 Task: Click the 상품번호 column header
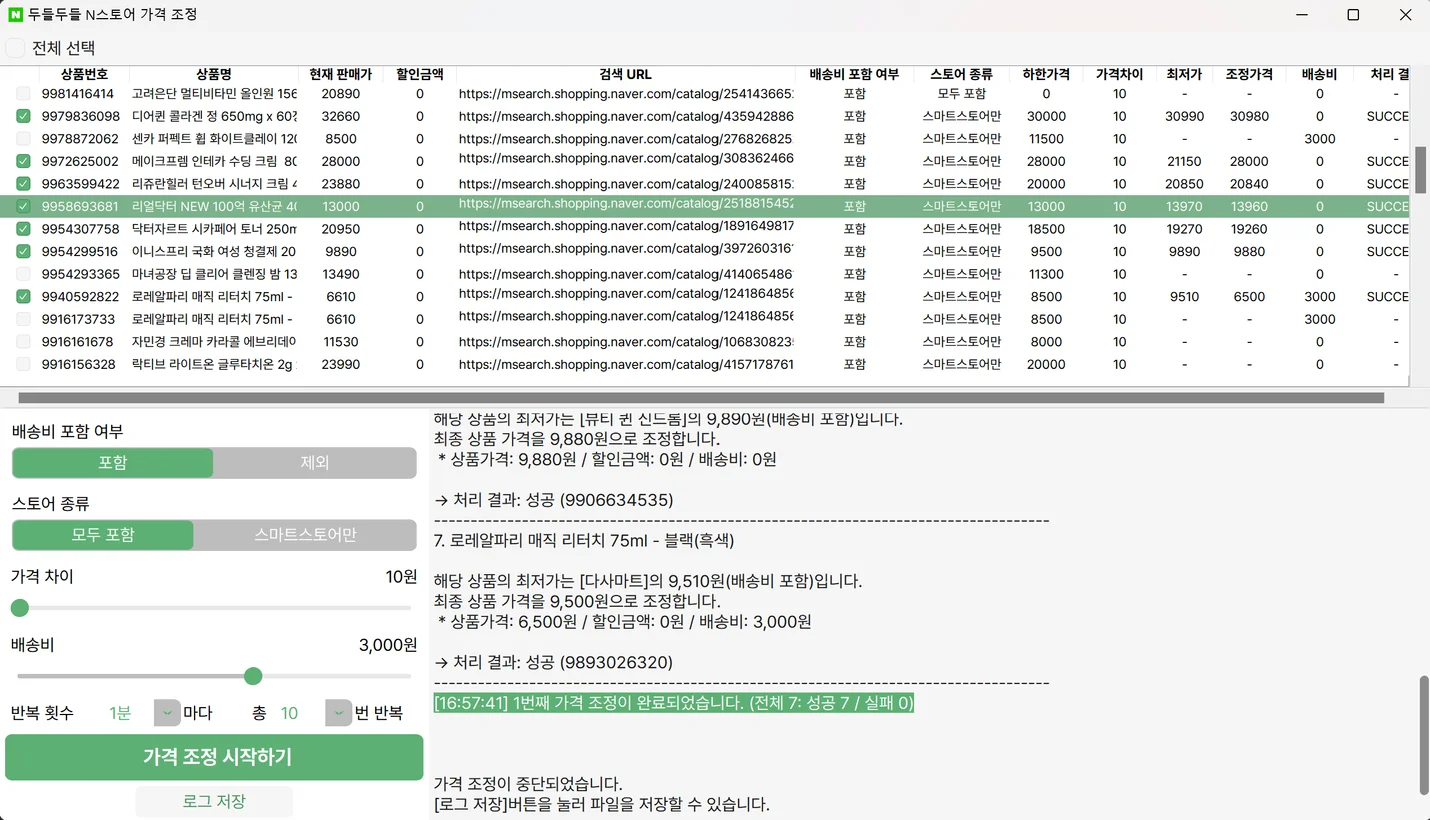pos(84,74)
